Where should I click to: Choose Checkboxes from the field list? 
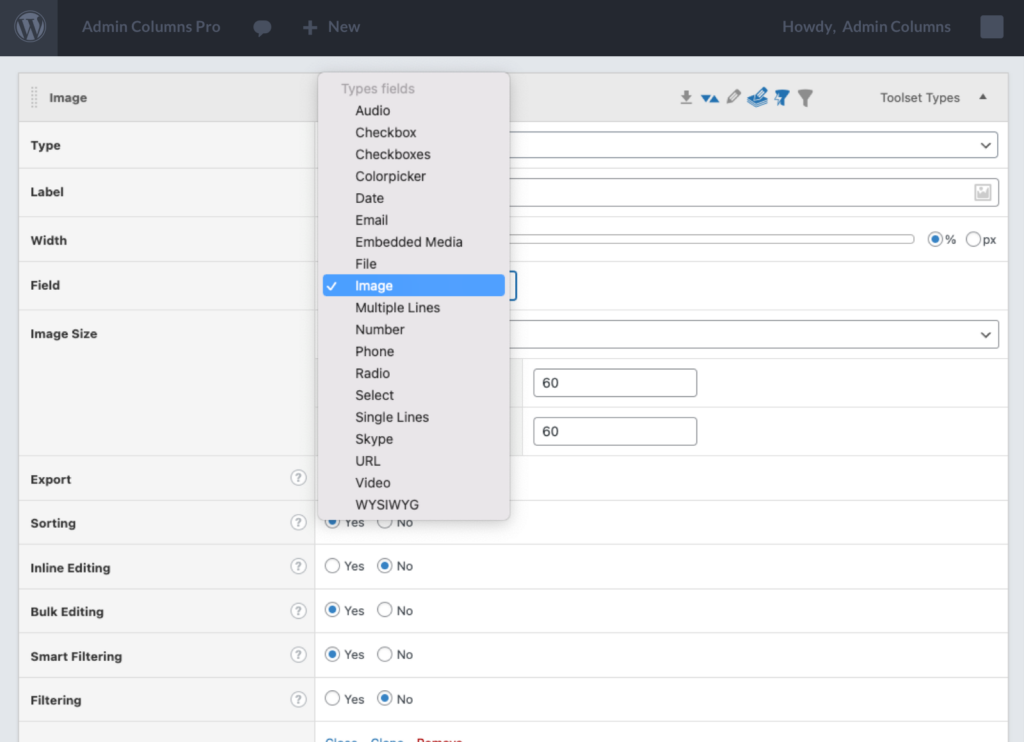[x=413, y=155]
